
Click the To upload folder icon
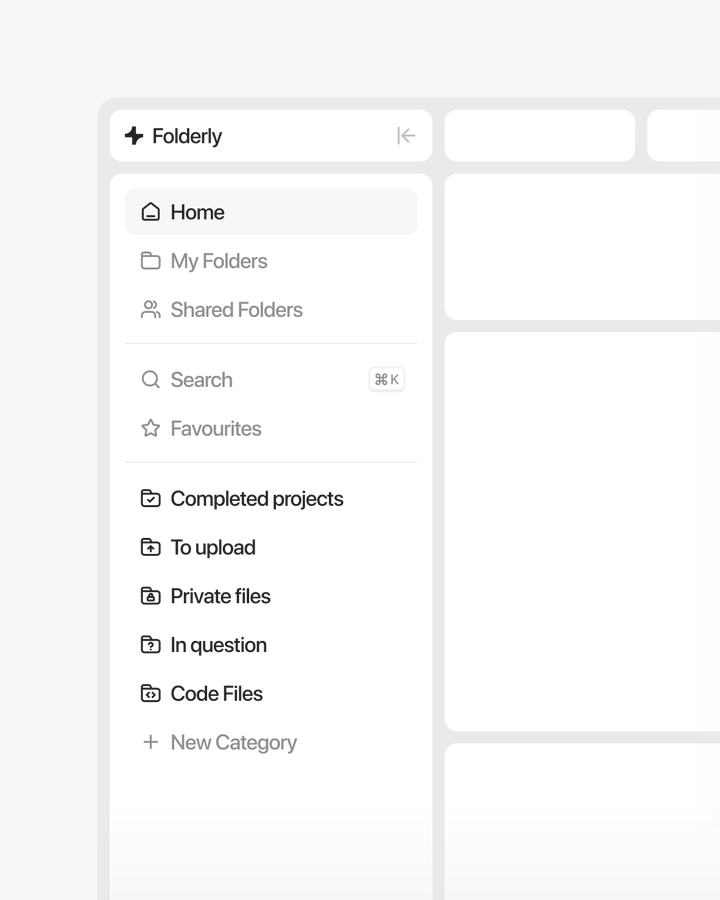(151, 548)
